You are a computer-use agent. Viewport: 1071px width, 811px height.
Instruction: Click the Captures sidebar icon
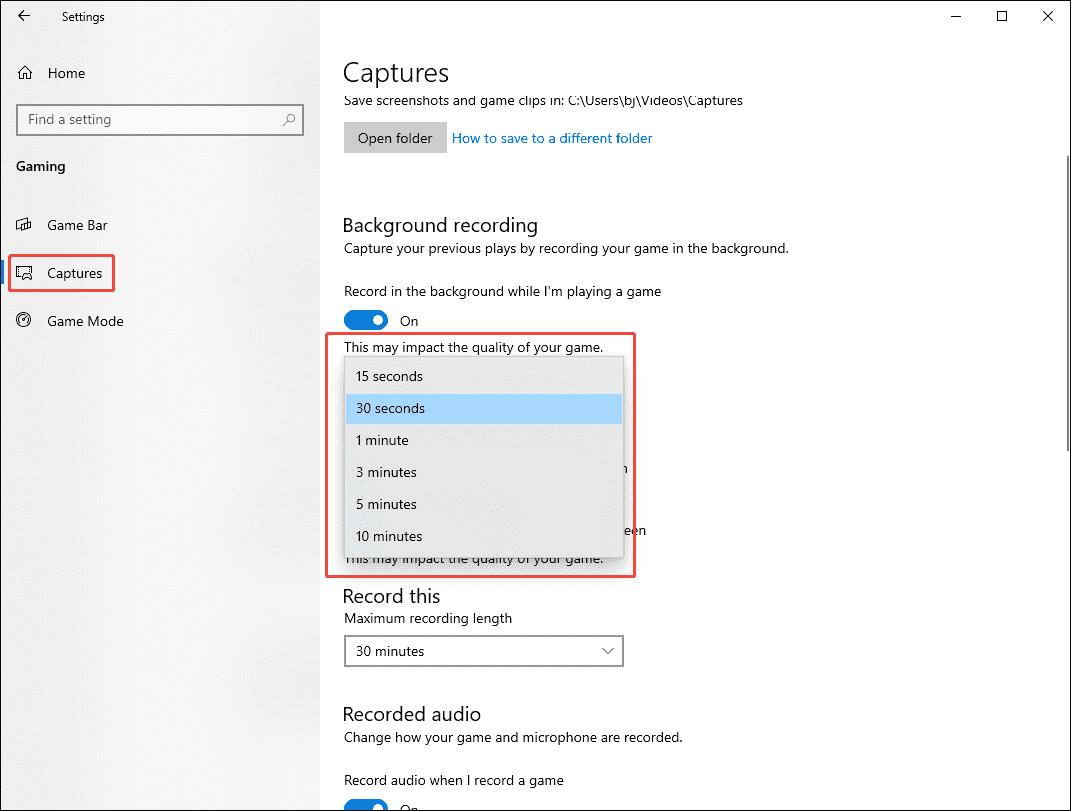click(25, 273)
